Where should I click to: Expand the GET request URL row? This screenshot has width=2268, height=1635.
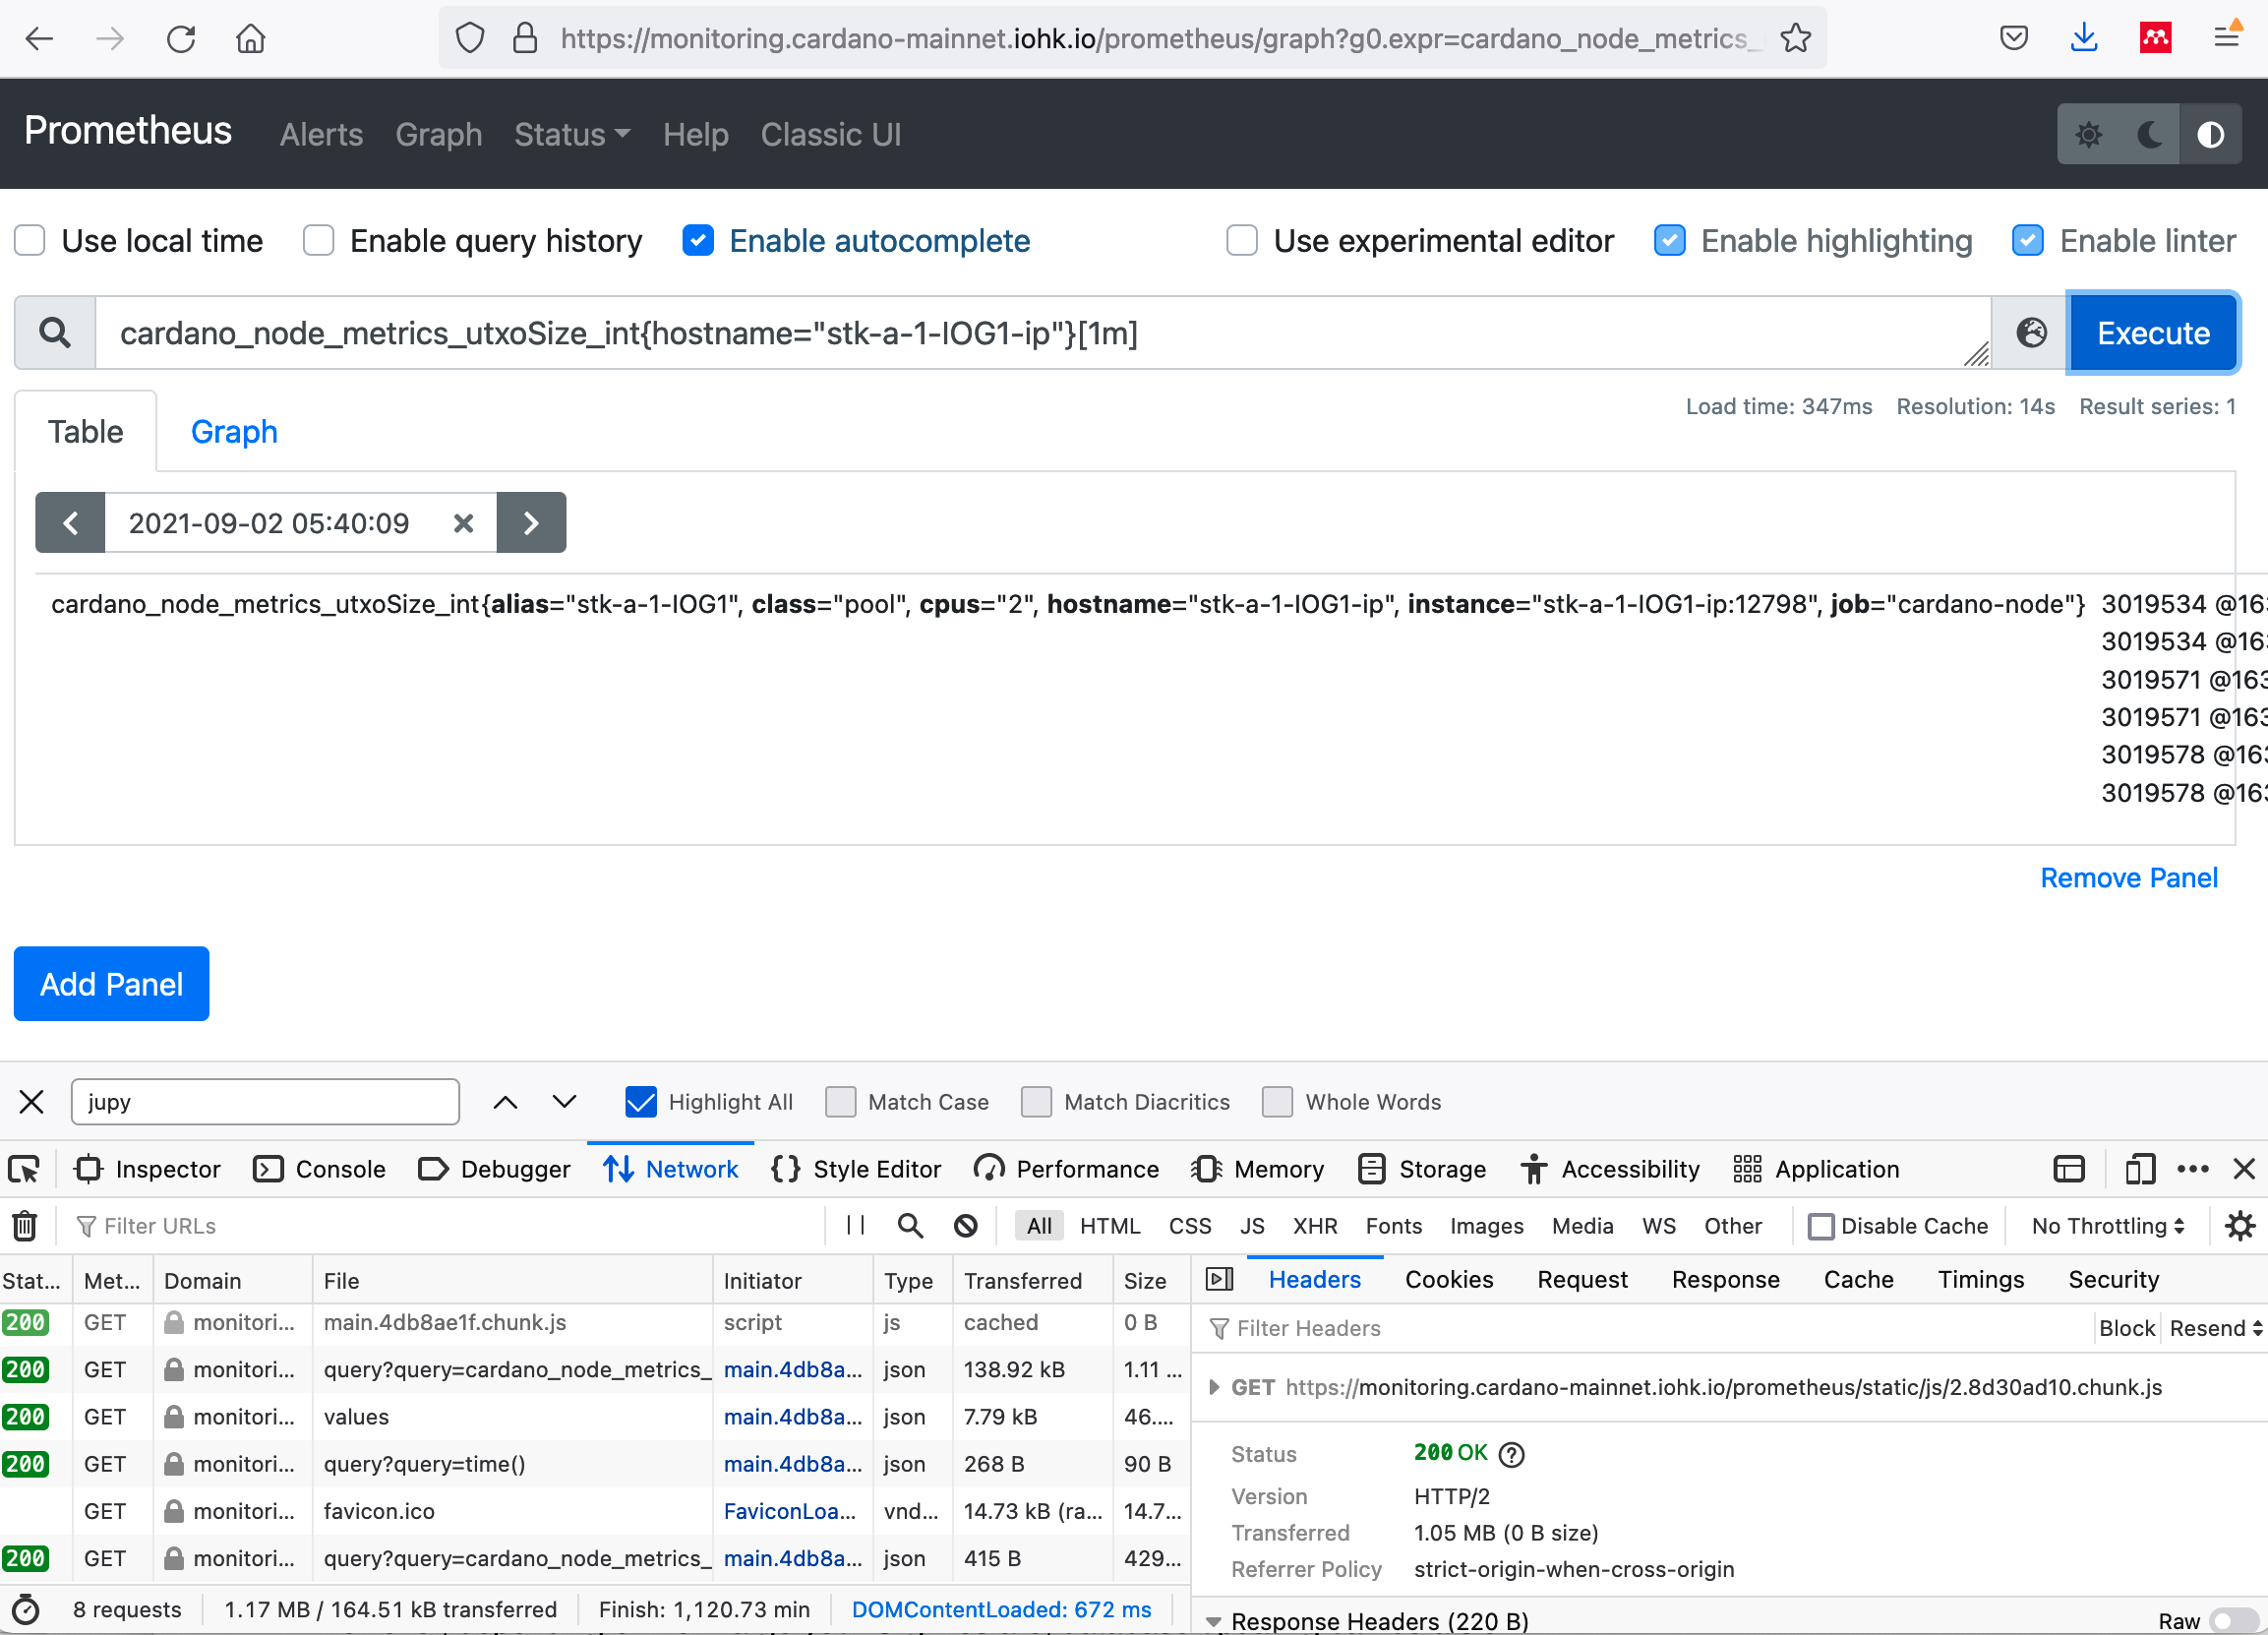[1213, 1387]
